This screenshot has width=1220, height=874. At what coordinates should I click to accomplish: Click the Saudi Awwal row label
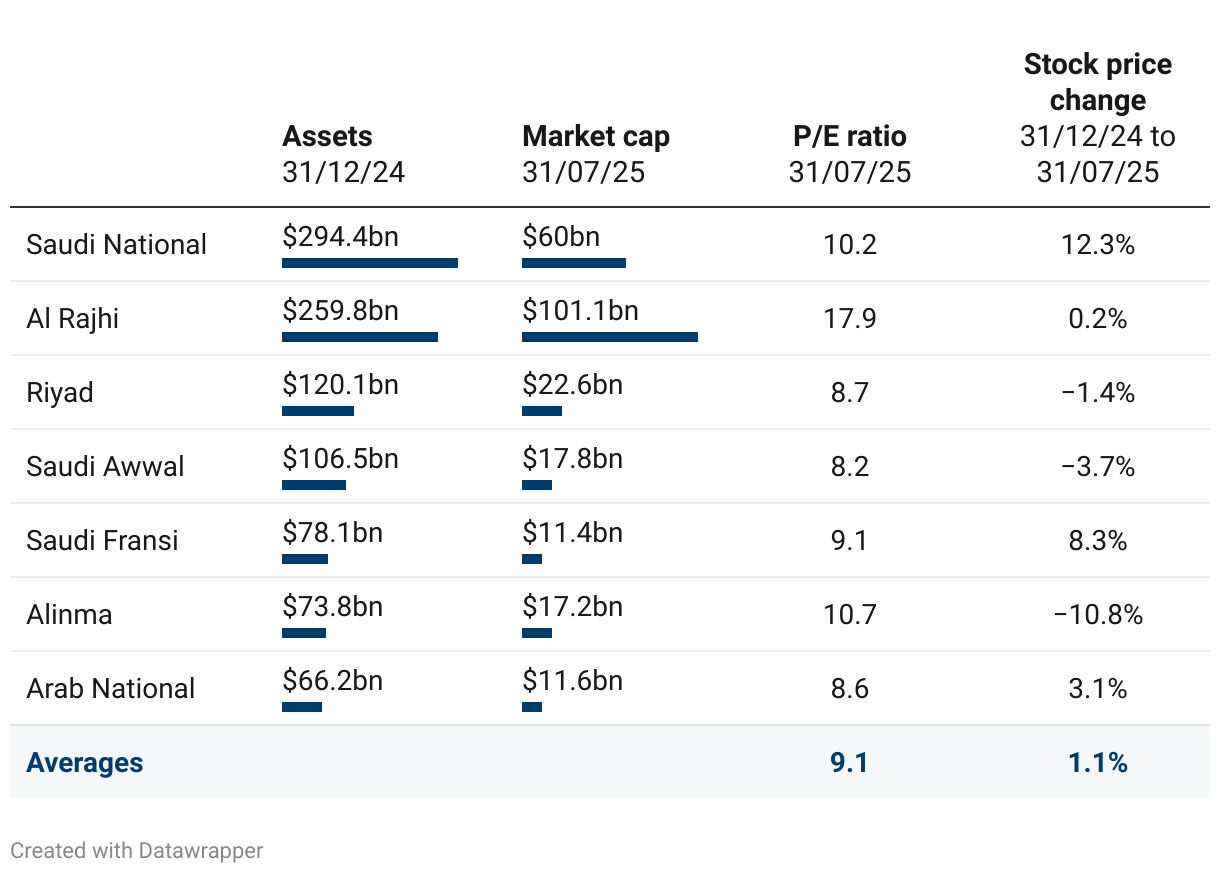[105, 467]
